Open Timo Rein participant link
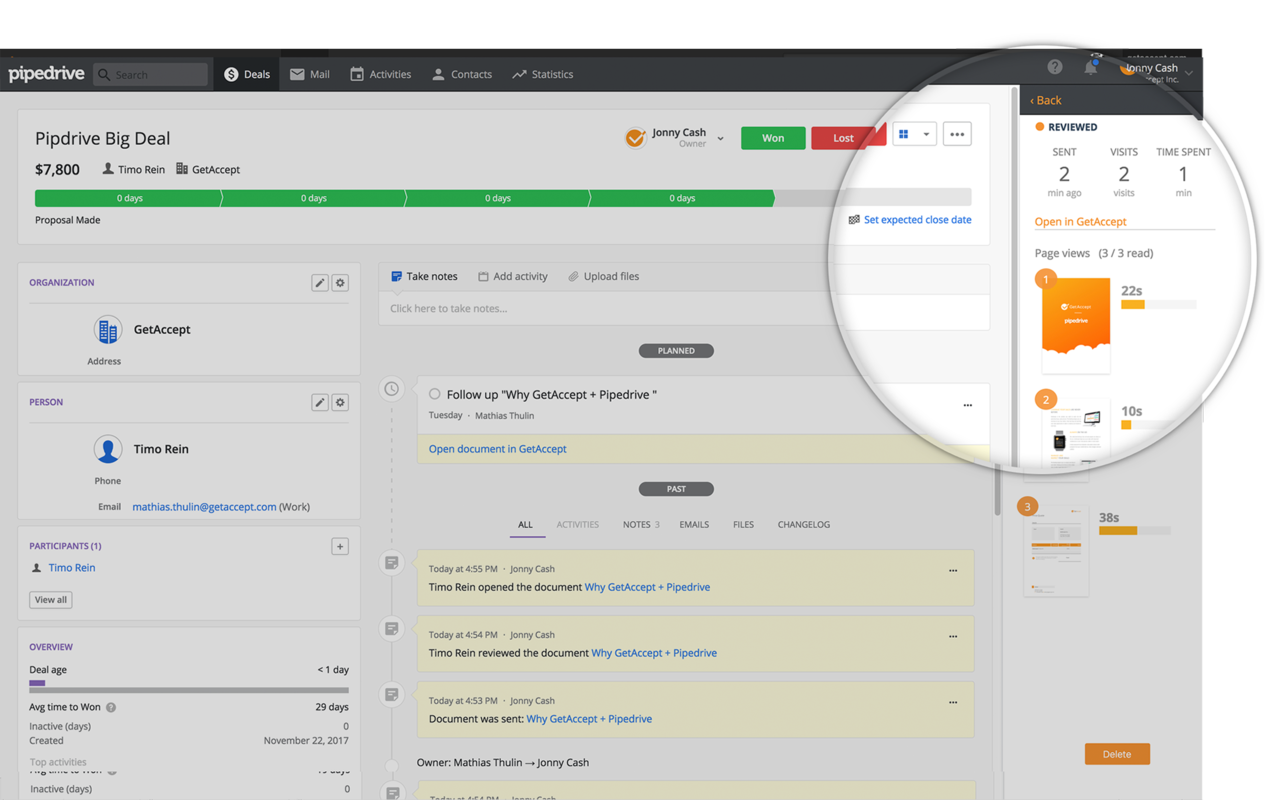Screen dimensions: 1280x800 point(72,568)
